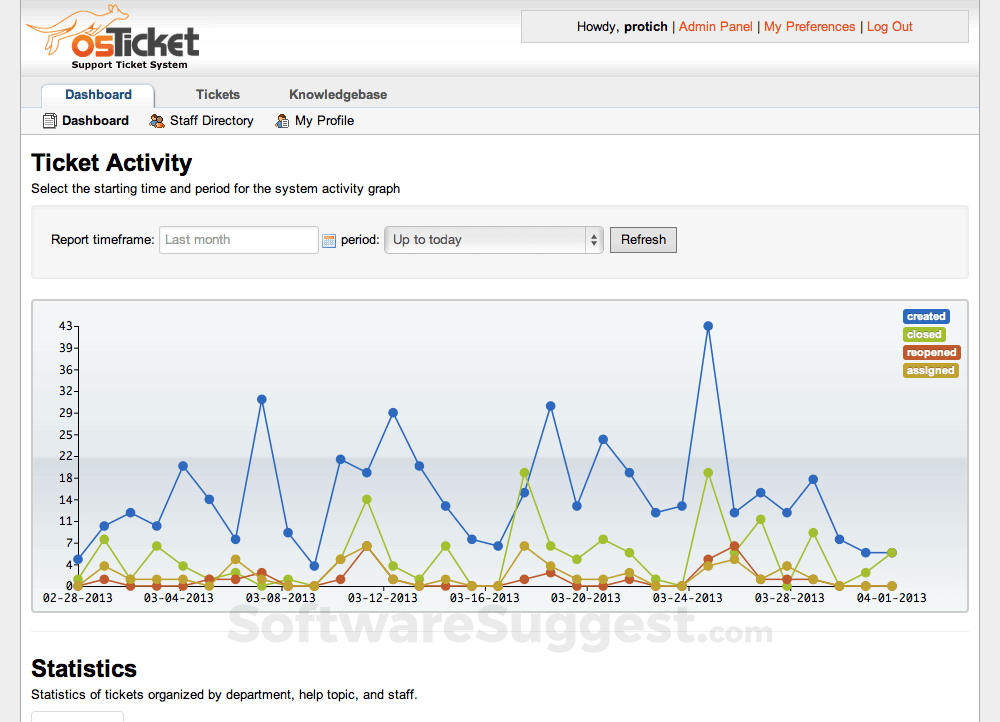Click the yellow "assigned" legend badge
This screenshot has width=1000, height=722.
930,370
